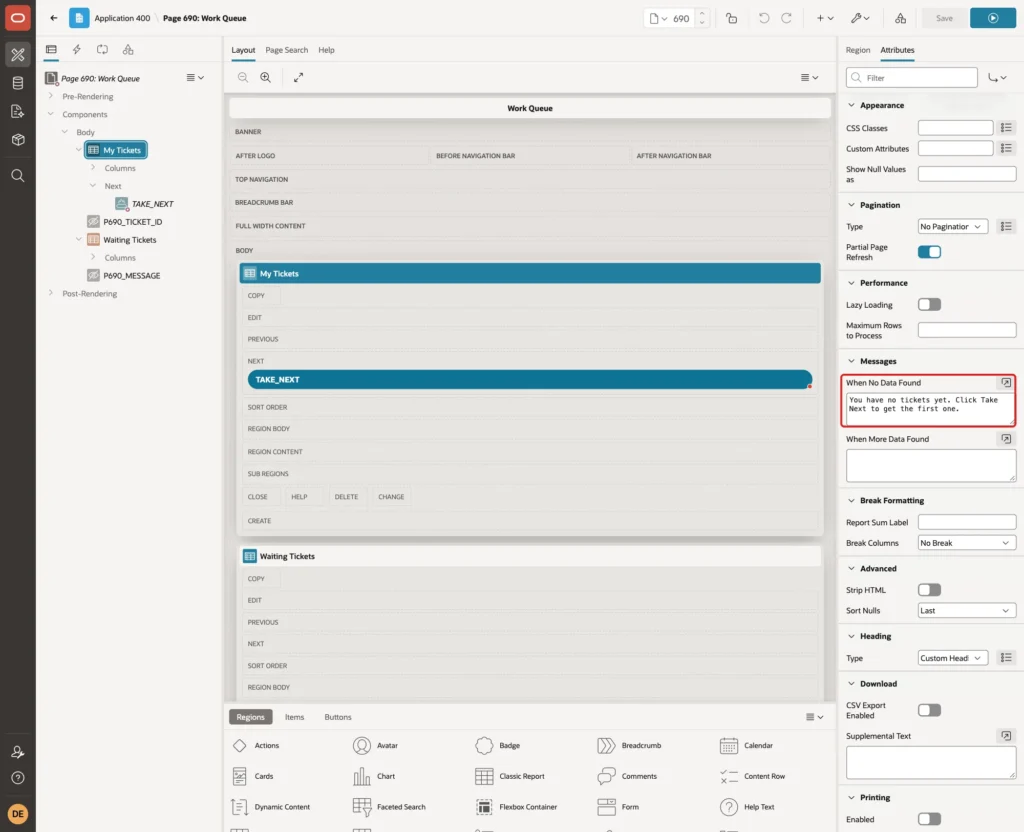Run the page with the play button
Image resolution: width=1024 pixels, height=832 pixels.
(993, 18)
